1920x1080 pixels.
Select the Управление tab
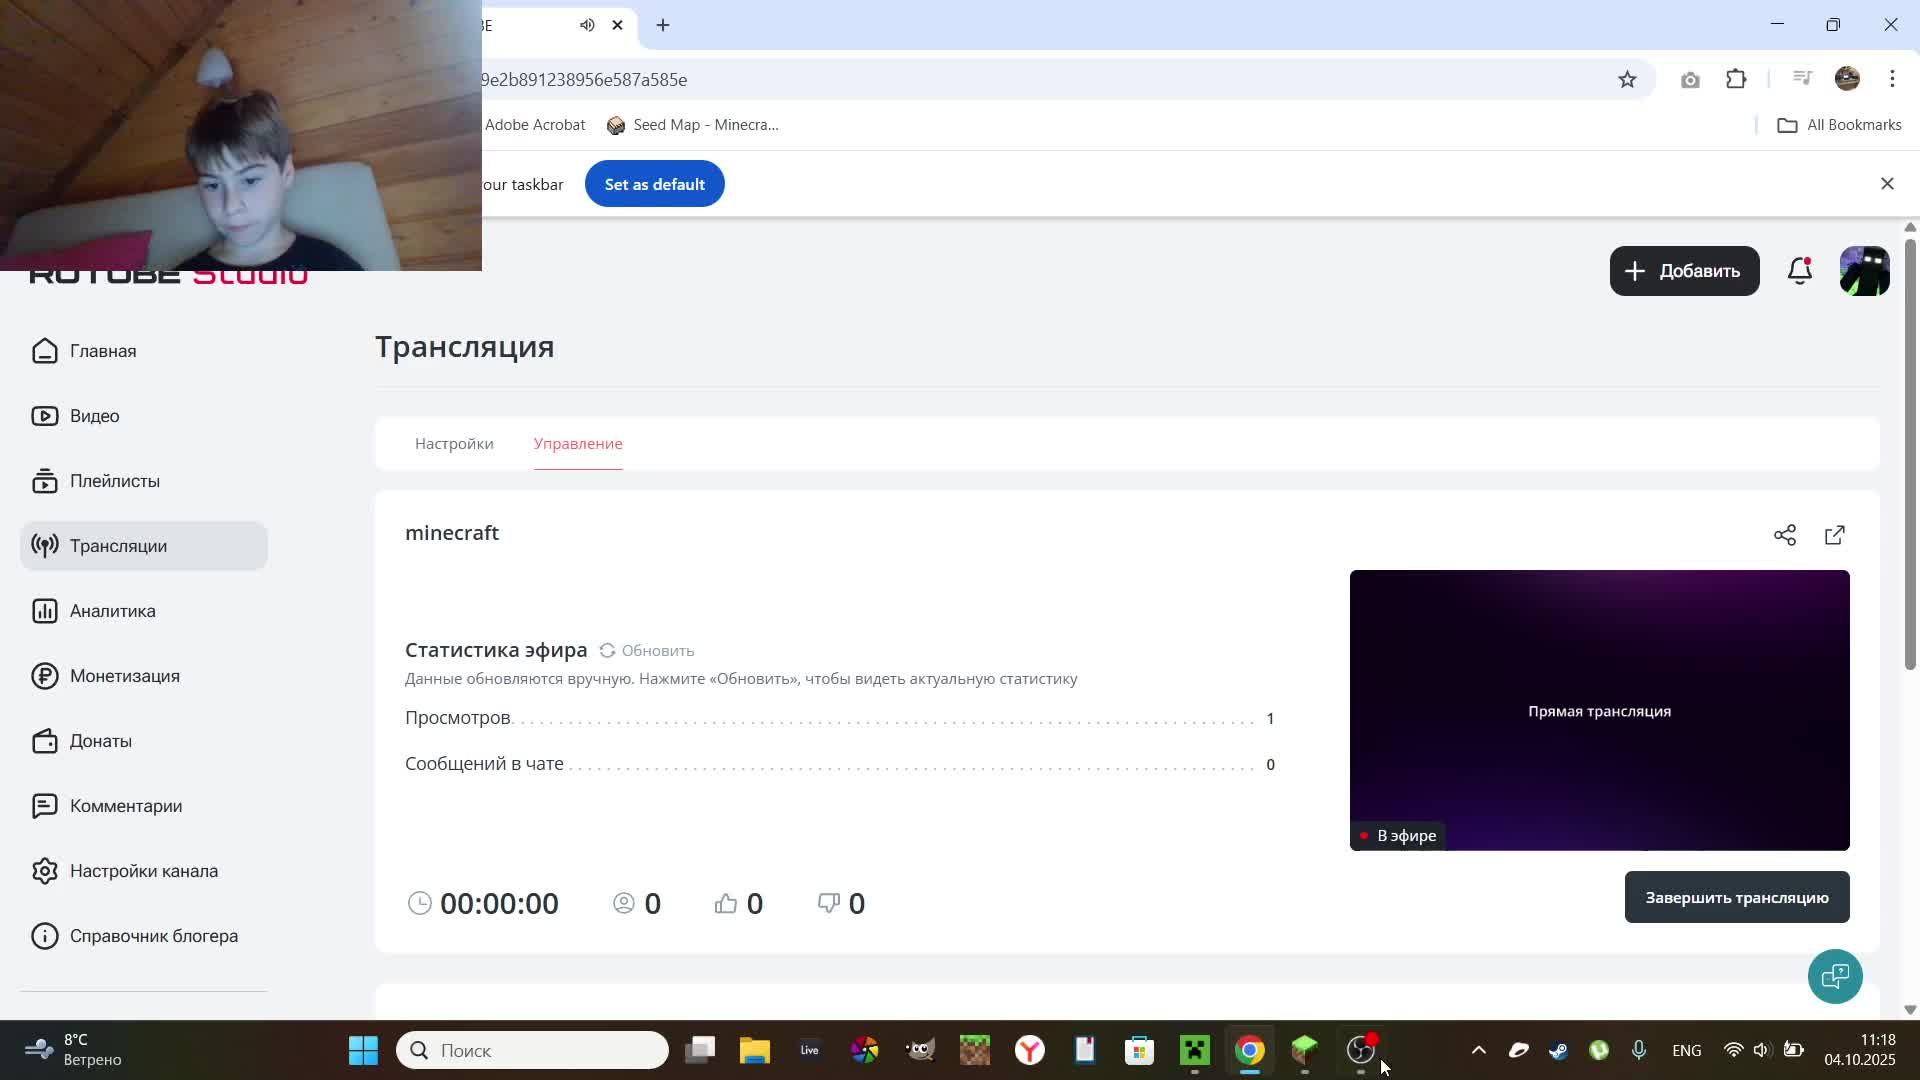(x=578, y=443)
